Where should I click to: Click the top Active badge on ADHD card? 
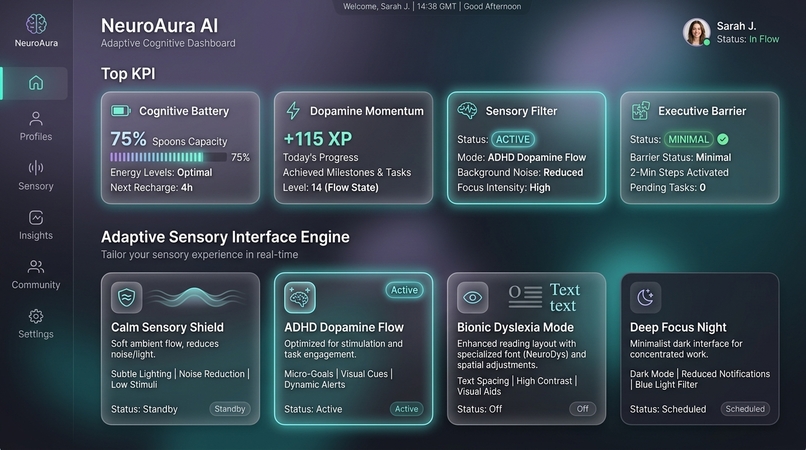[x=404, y=290]
